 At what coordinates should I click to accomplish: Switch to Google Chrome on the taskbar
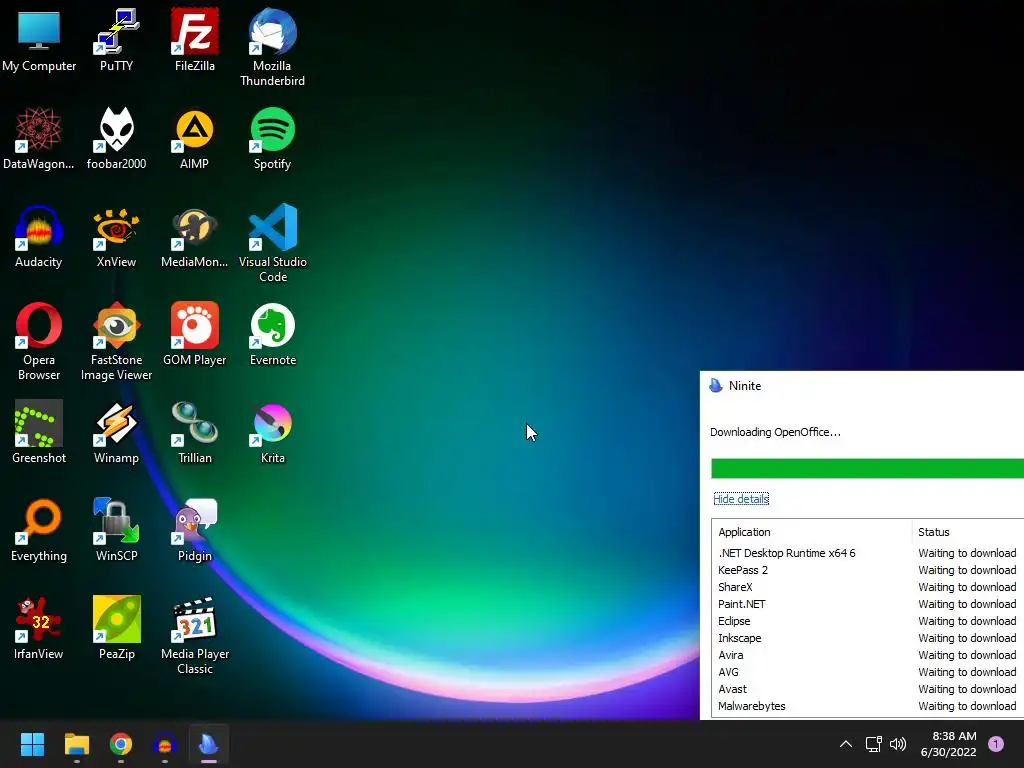pyautogui.click(x=121, y=744)
